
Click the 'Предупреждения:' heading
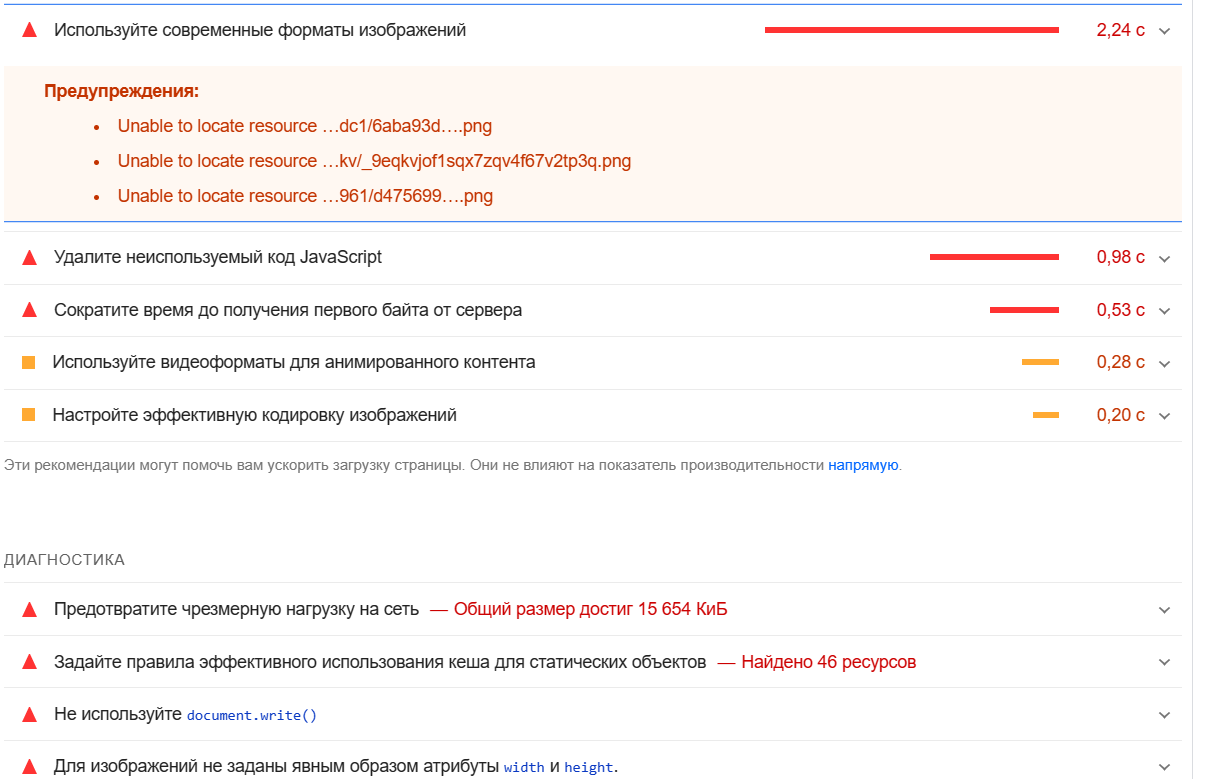pos(122,91)
